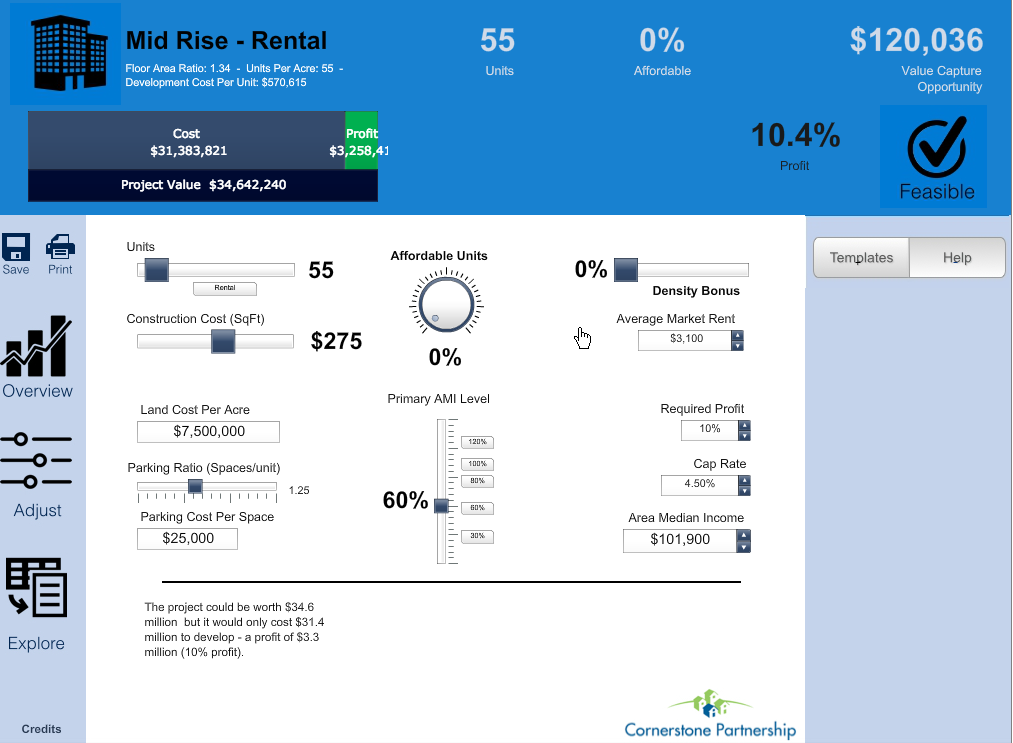1013x743 pixels.
Task: Click the Construction Cost slider handle
Action: (x=223, y=342)
